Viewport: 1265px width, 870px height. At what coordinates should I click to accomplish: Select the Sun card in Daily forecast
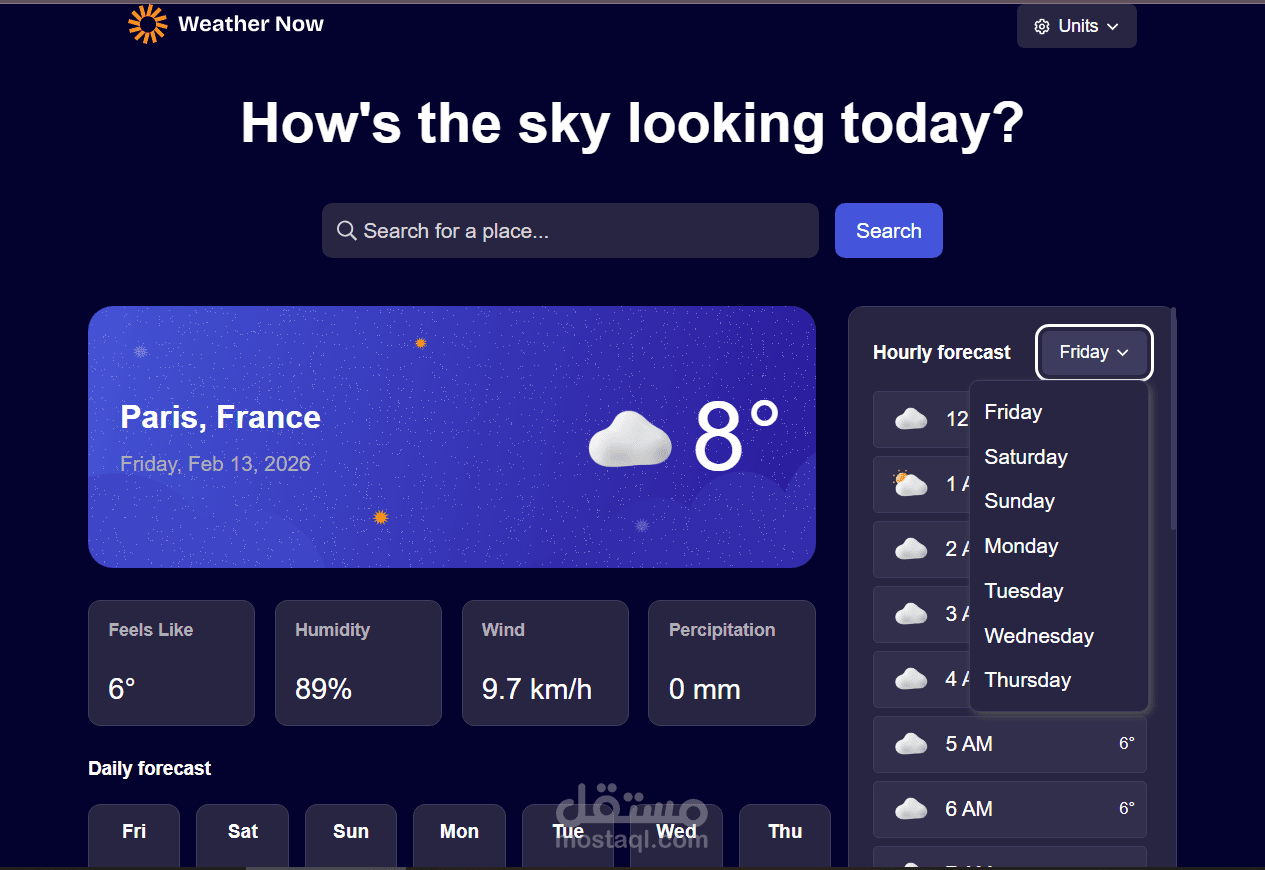[x=350, y=835]
